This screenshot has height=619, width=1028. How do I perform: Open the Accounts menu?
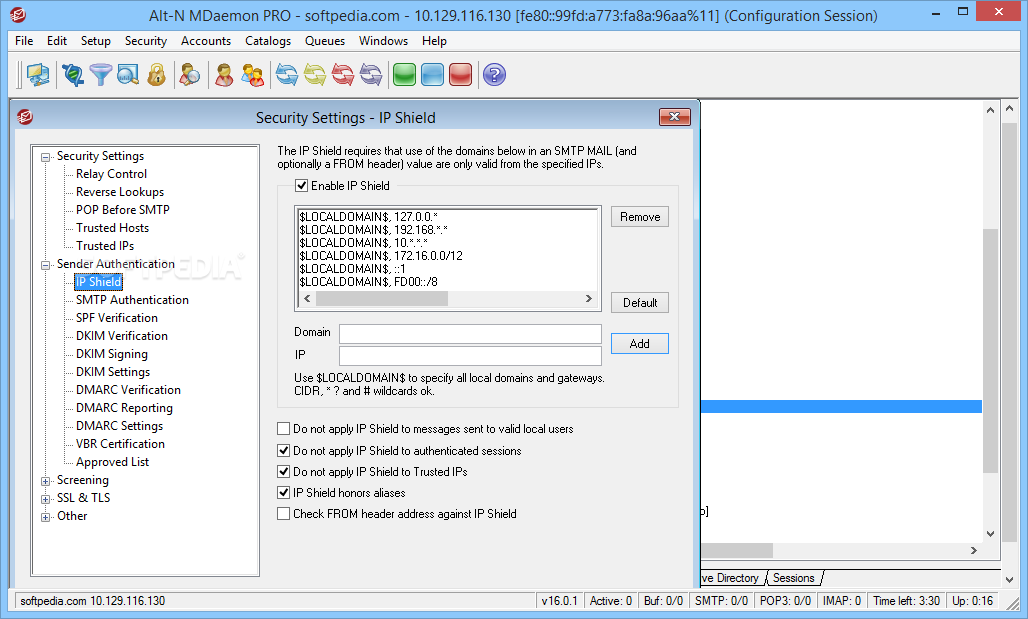point(206,41)
